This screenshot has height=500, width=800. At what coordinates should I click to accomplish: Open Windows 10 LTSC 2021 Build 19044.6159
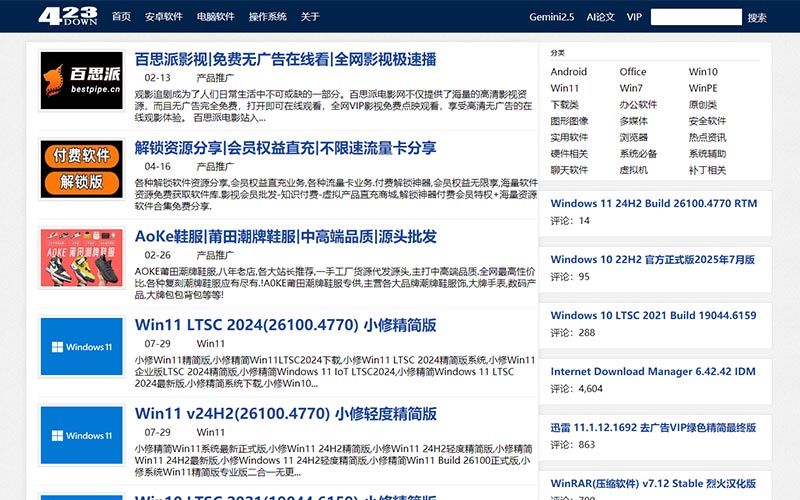pyautogui.click(x=654, y=315)
